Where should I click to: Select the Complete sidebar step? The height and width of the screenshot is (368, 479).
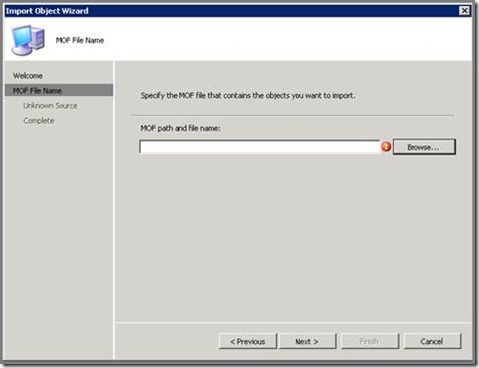tap(39, 121)
